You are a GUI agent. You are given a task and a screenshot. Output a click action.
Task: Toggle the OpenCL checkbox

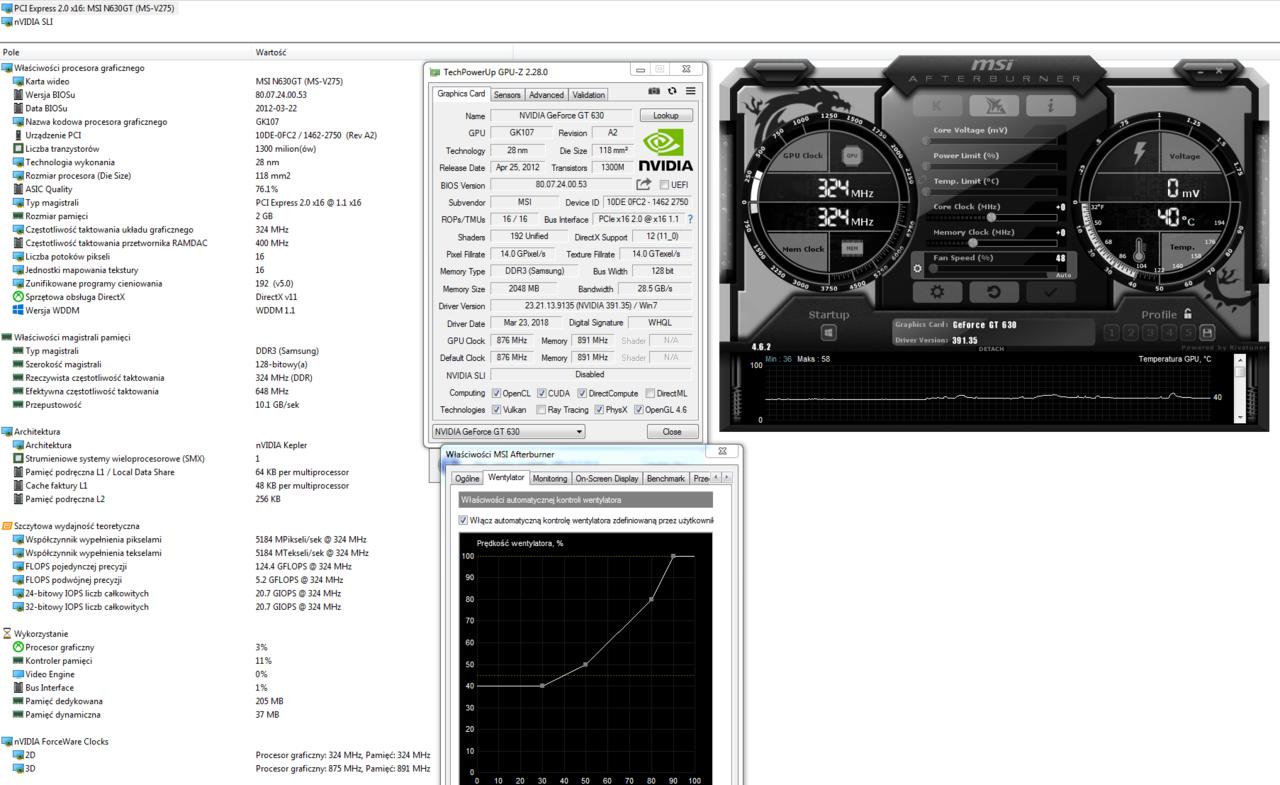496,393
